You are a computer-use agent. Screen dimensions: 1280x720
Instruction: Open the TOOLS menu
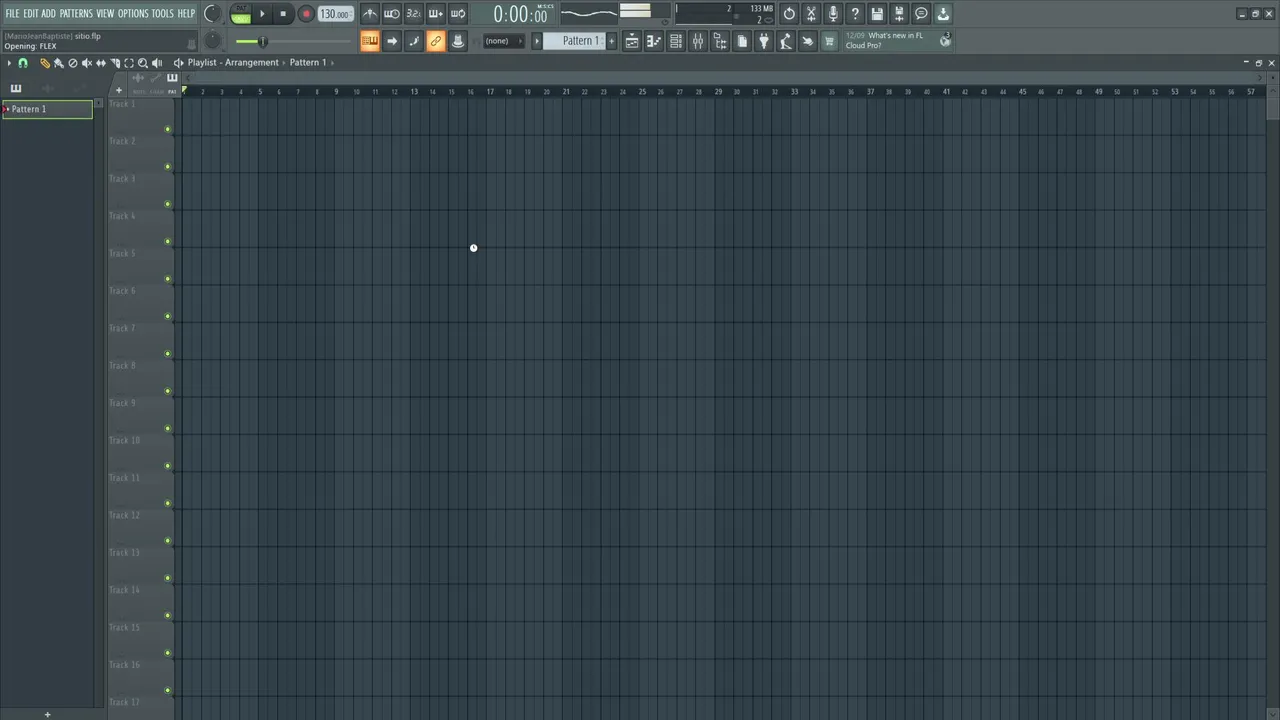162,14
